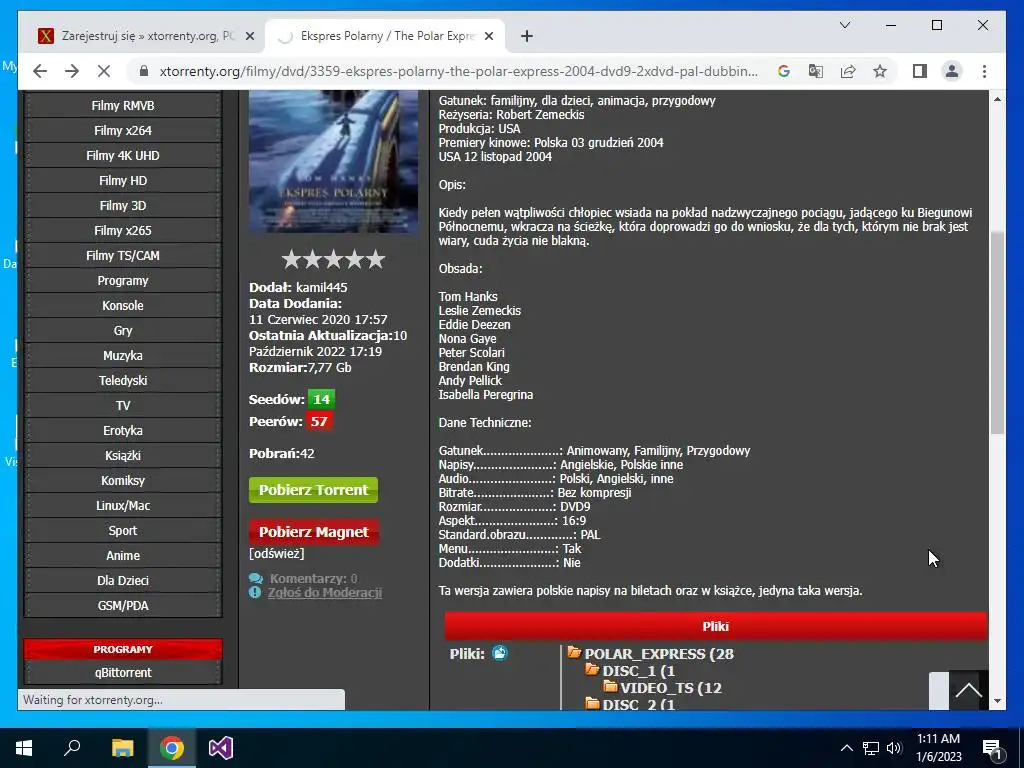Image resolution: width=1024 pixels, height=768 pixels.
Task: Open the Książki category
Action: 123,455
